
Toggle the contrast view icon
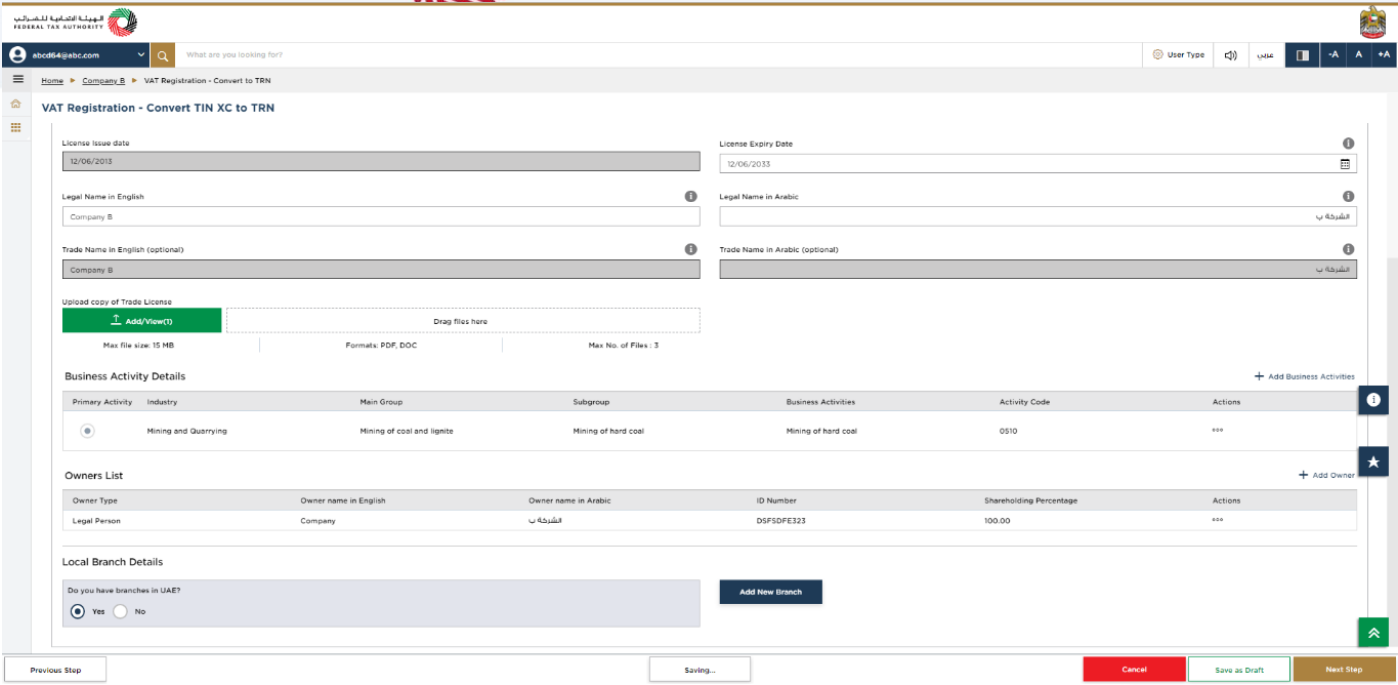[x=1302, y=55]
